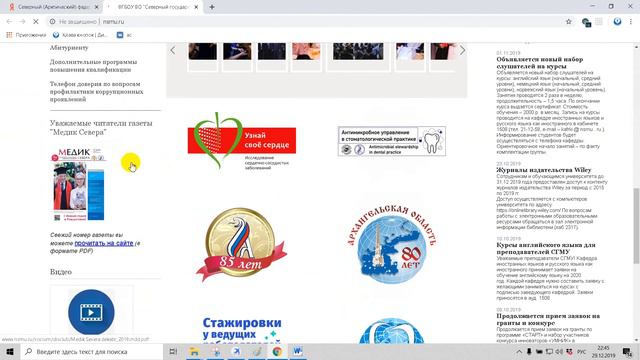Open the second bookmark in bookmarks bar
This screenshot has width=640, height=360.
[x=80, y=35]
